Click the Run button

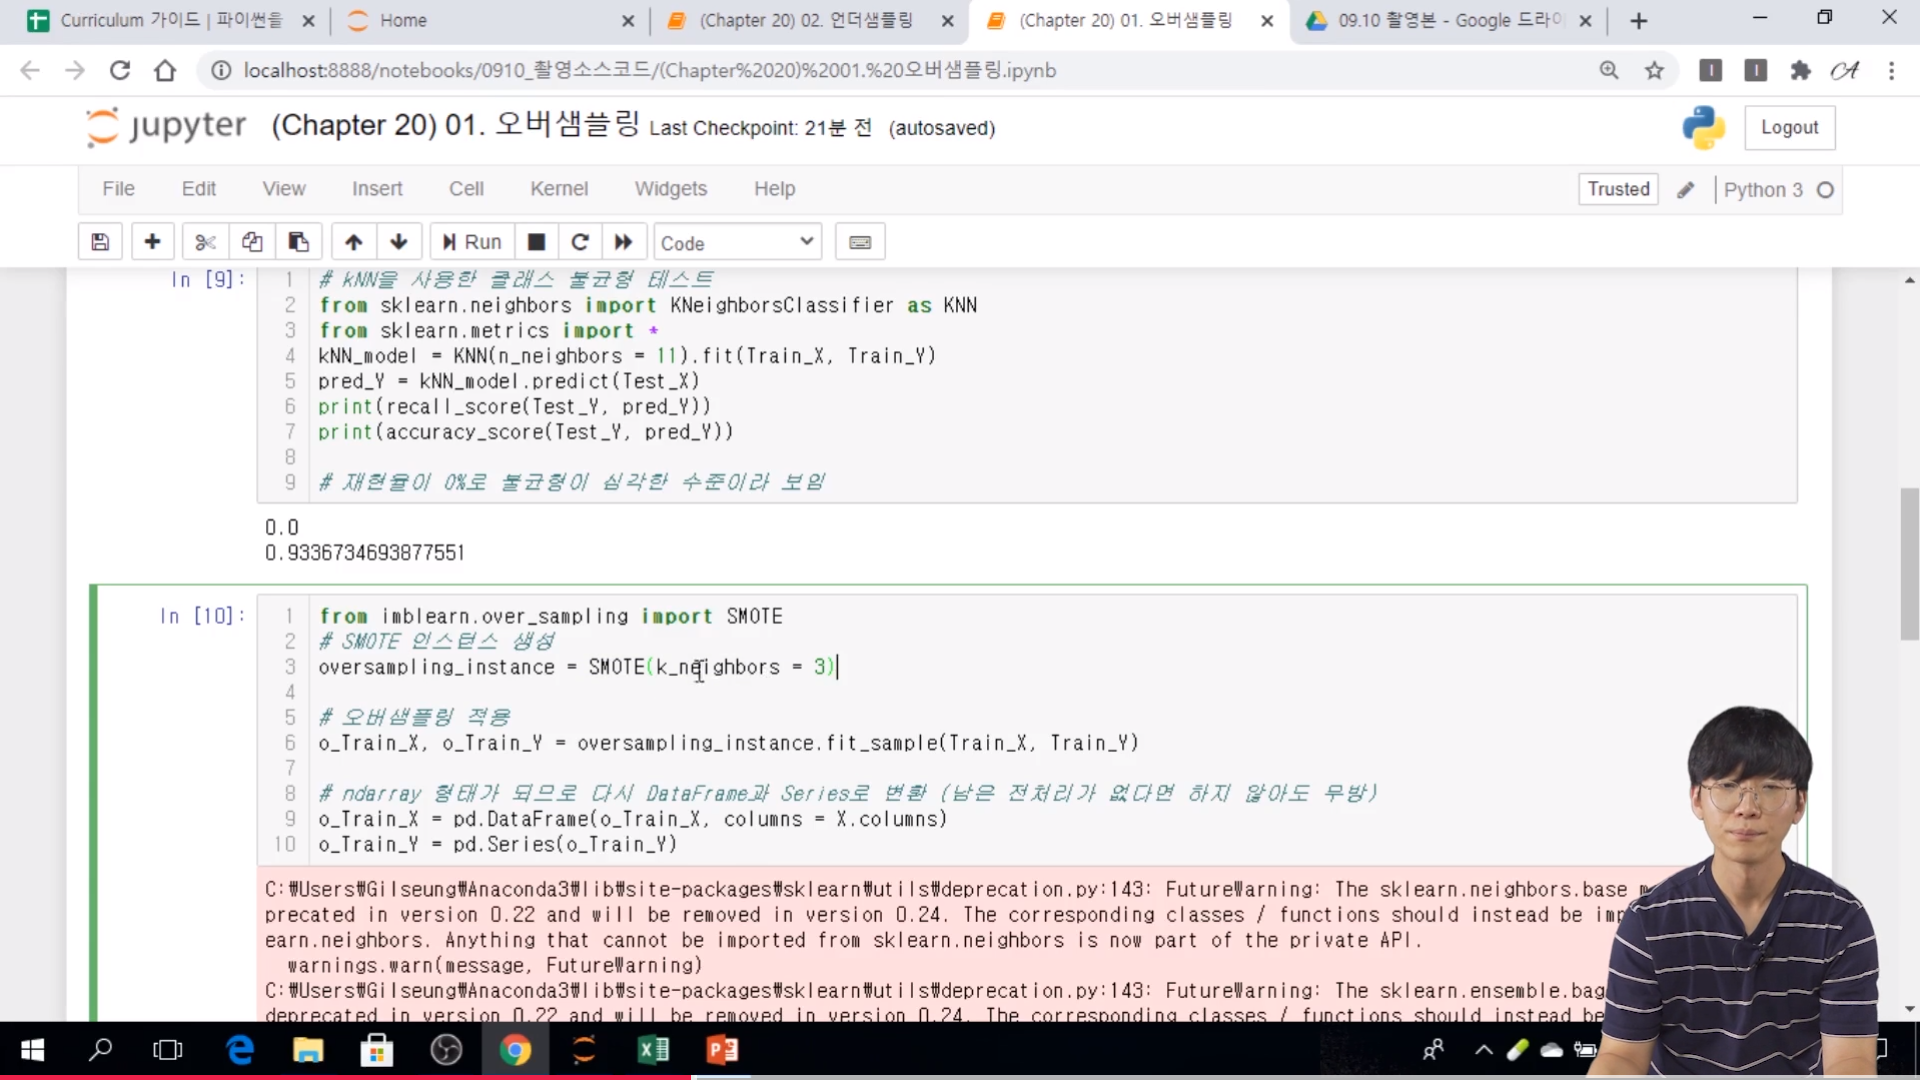click(472, 242)
